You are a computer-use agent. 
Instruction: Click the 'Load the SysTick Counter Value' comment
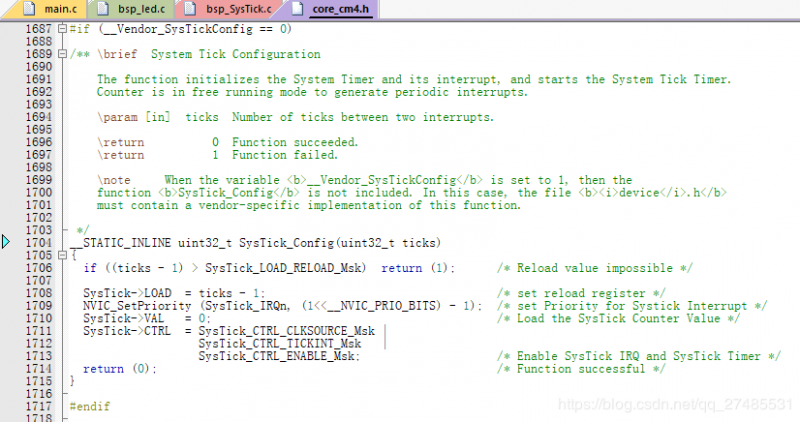[619, 318]
